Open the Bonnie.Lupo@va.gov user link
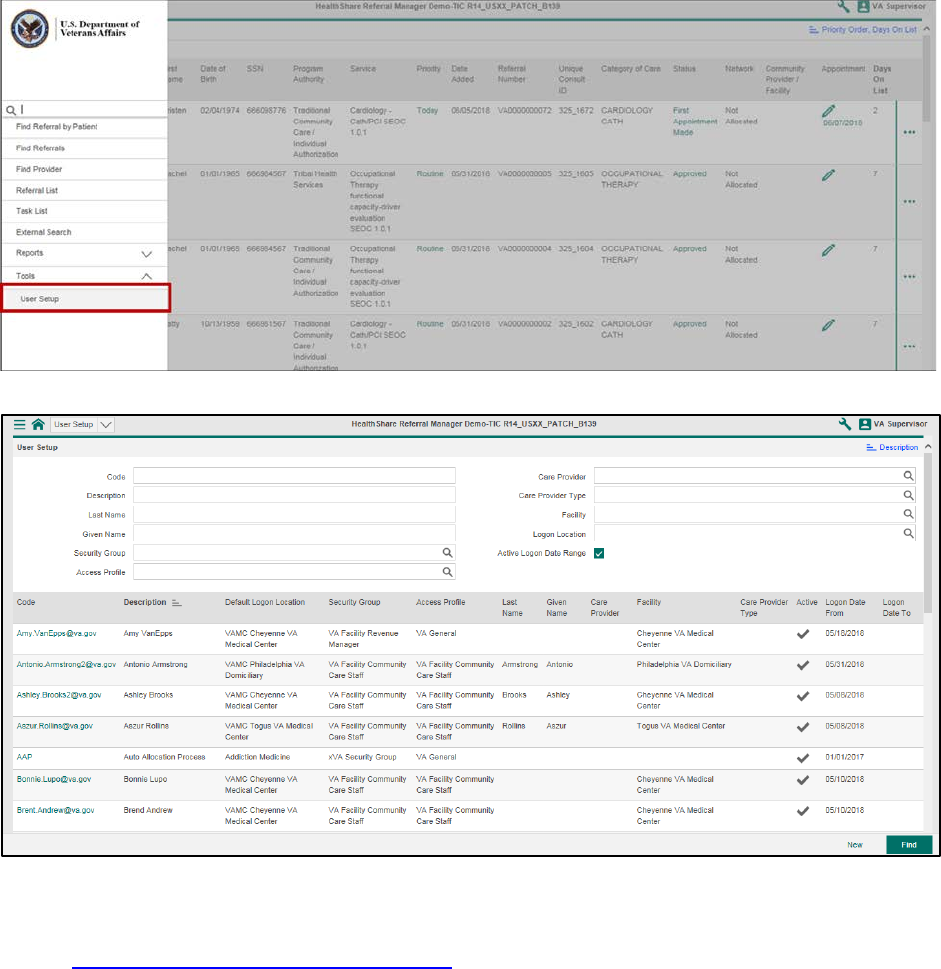 pyautogui.click(x=54, y=779)
